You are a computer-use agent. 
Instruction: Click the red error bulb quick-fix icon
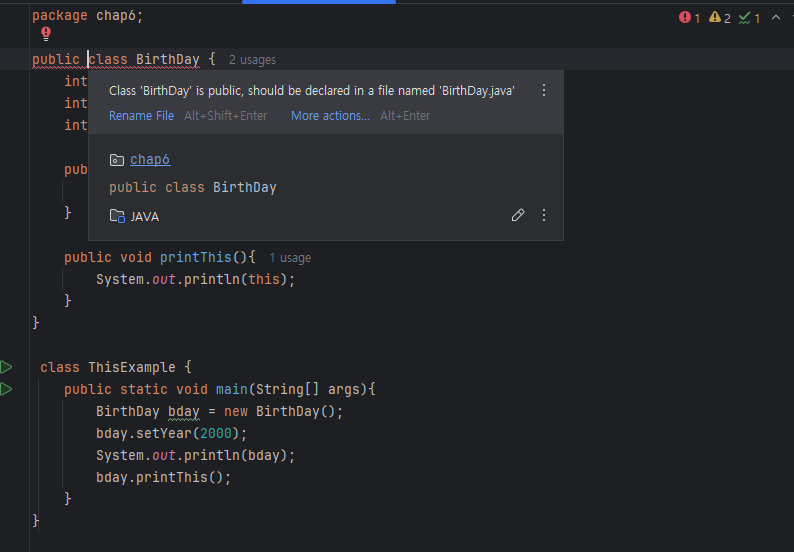[x=46, y=34]
